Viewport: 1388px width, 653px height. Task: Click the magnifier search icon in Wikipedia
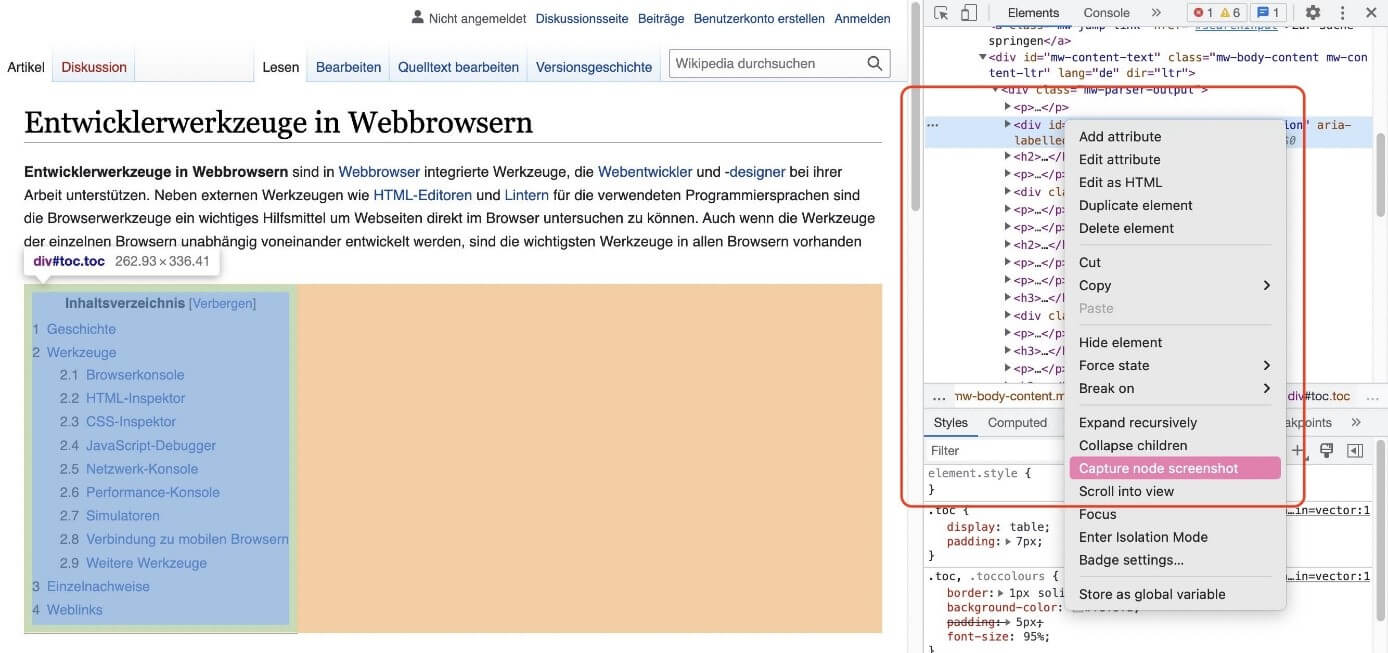click(x=875, y=64)
